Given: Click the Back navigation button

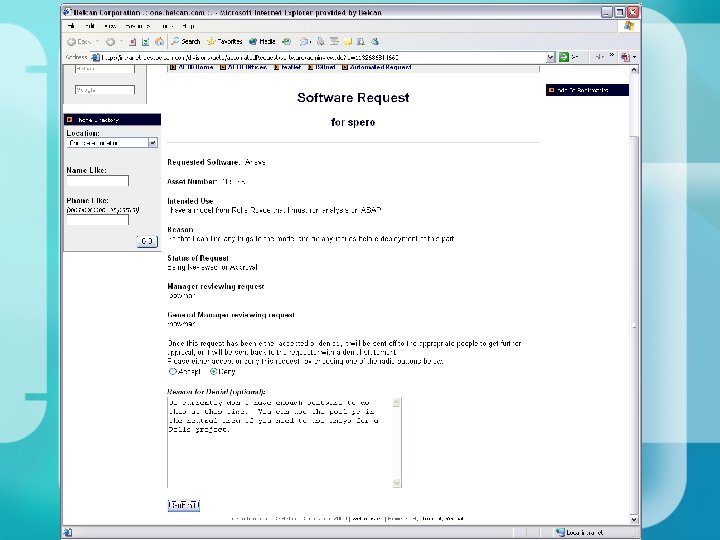Looking at the screenshot, I should click(79, 42).
